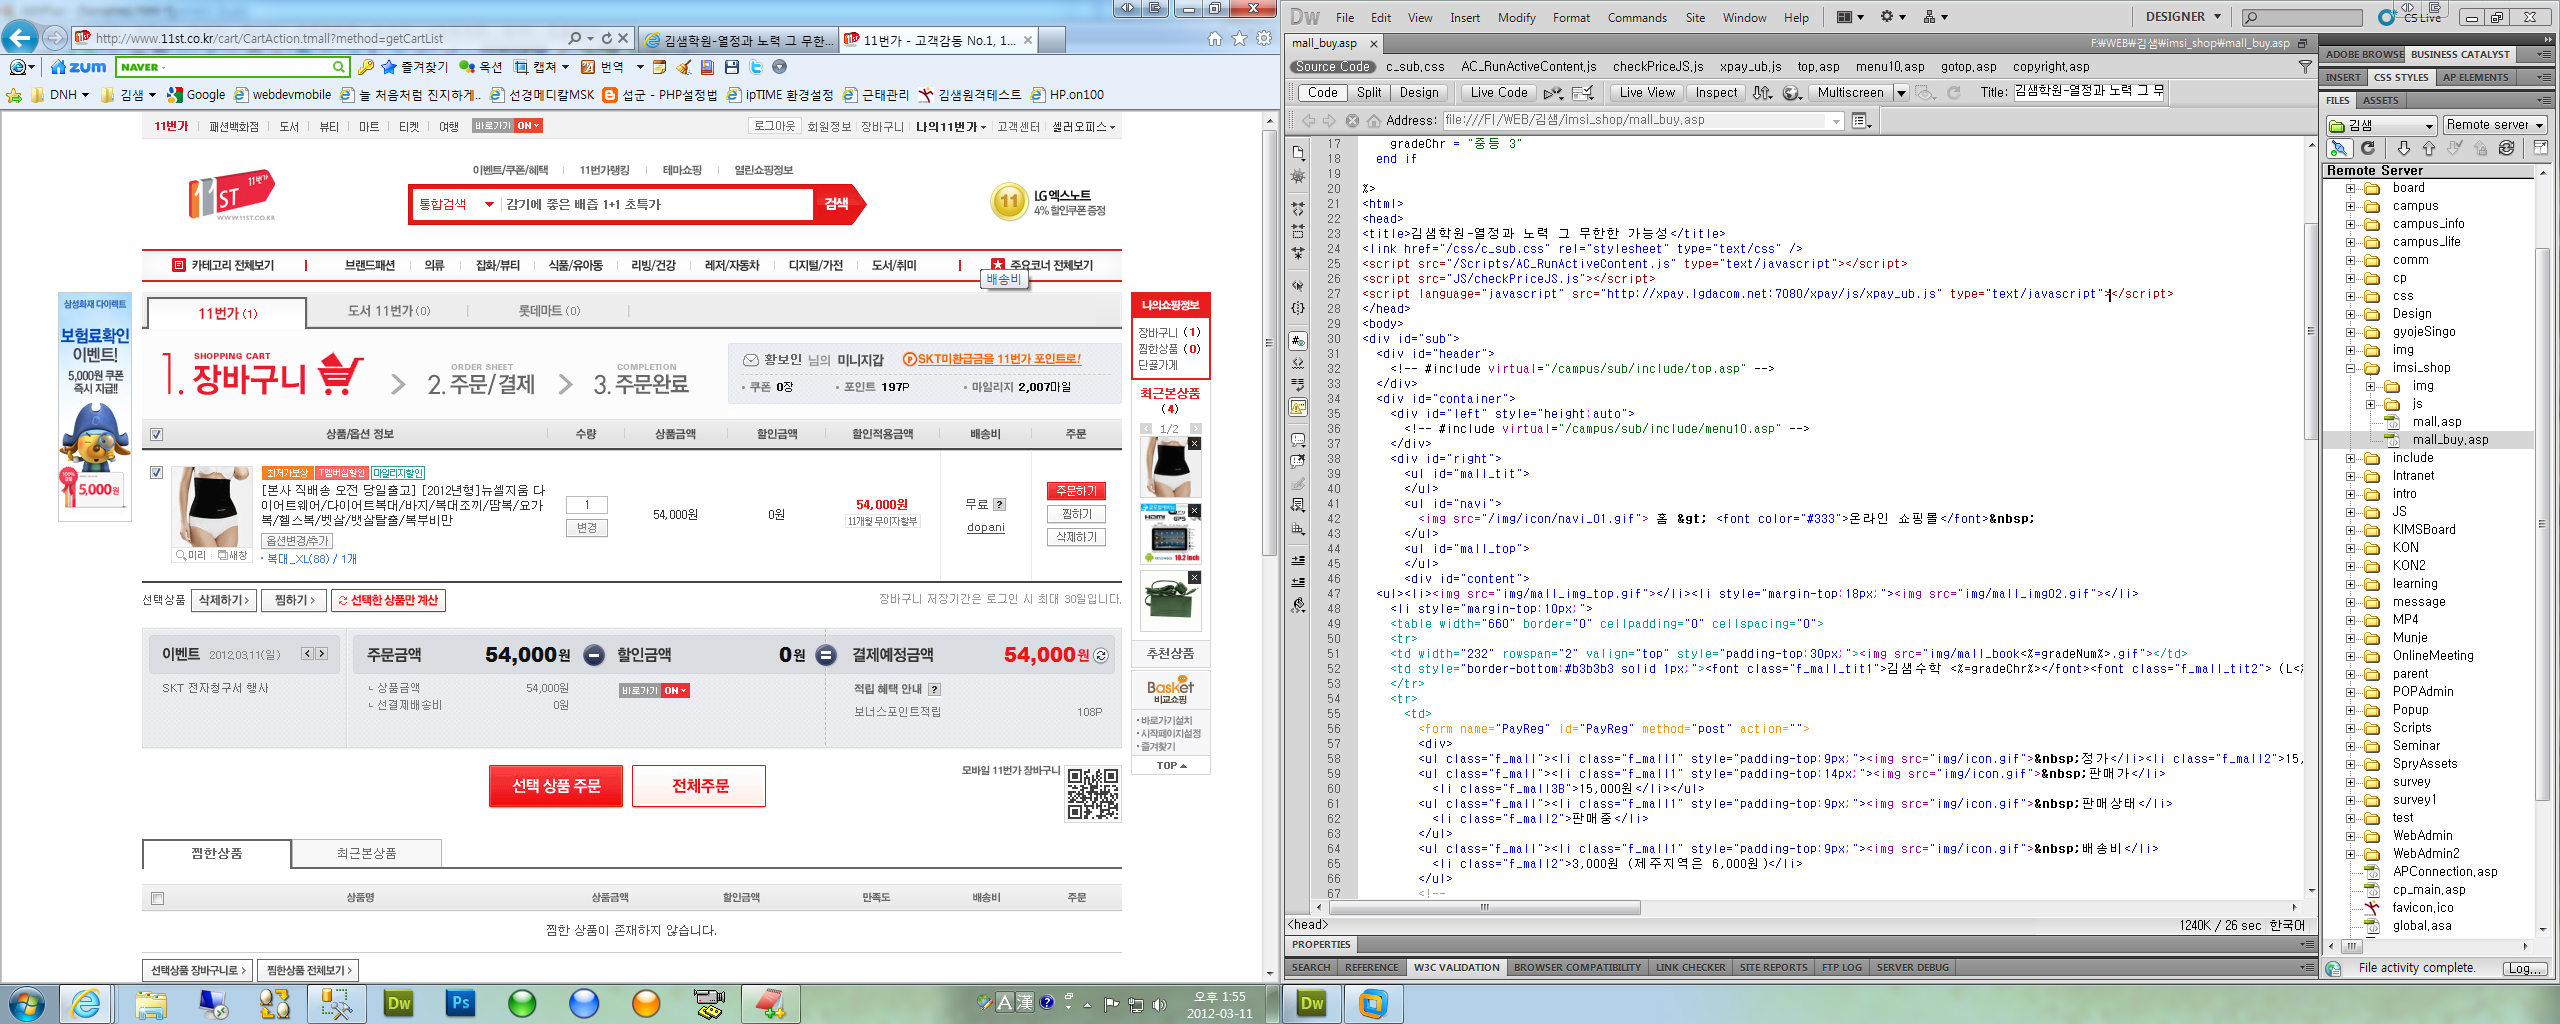Expand the Files panel to show local and remote
2560x1024 pixels.
tap(2540, 148)
